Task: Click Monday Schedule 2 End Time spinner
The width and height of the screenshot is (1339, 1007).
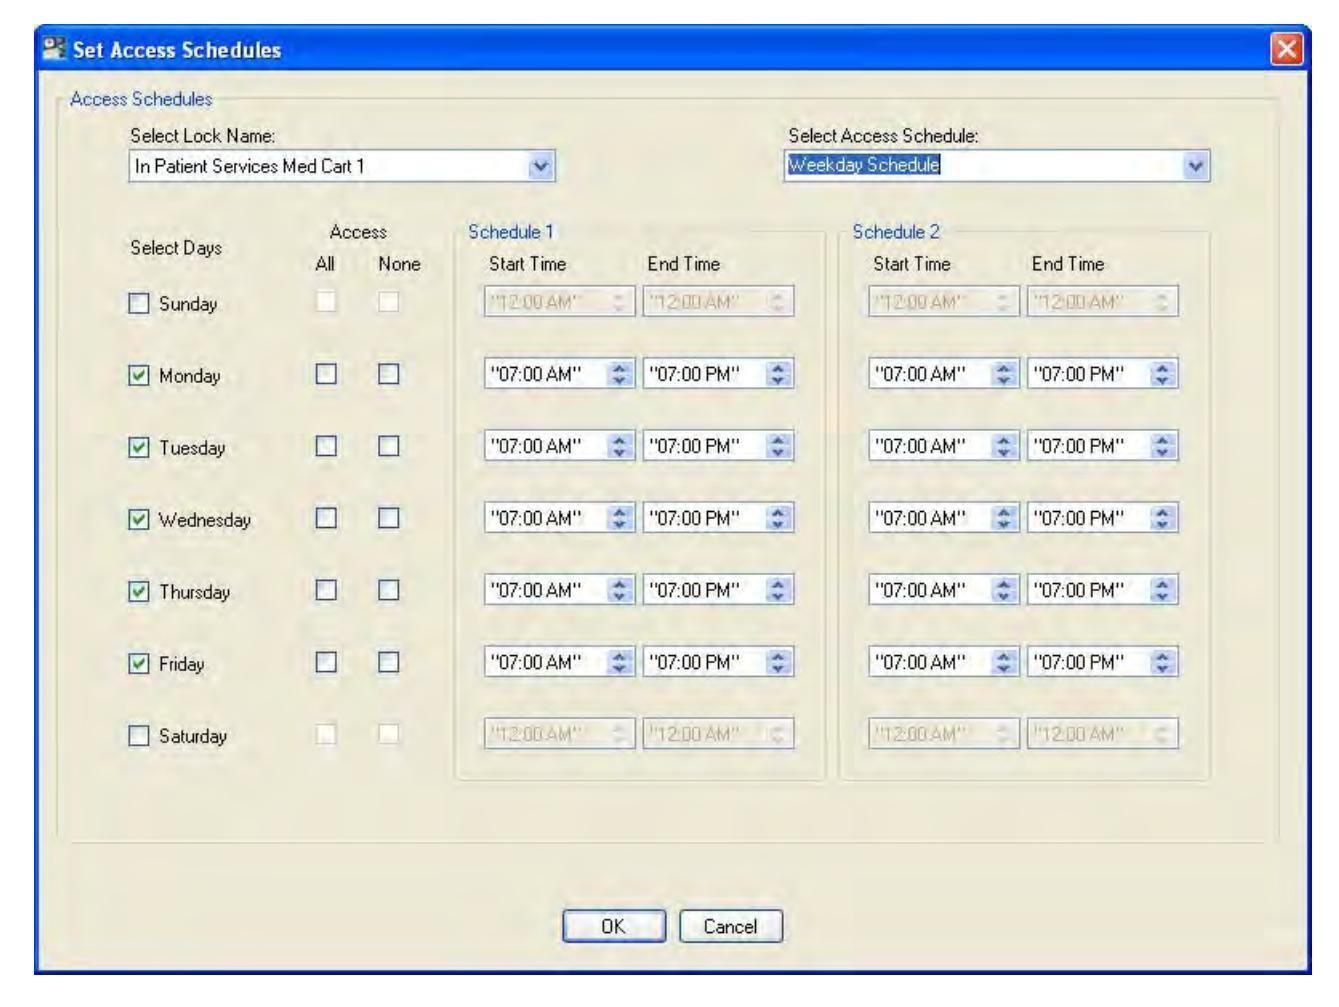Action: (x=1162, y=374)
